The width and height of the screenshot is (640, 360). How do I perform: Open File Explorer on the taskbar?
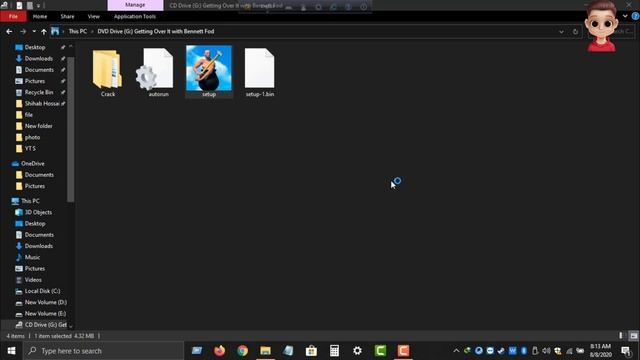point(265,351)
